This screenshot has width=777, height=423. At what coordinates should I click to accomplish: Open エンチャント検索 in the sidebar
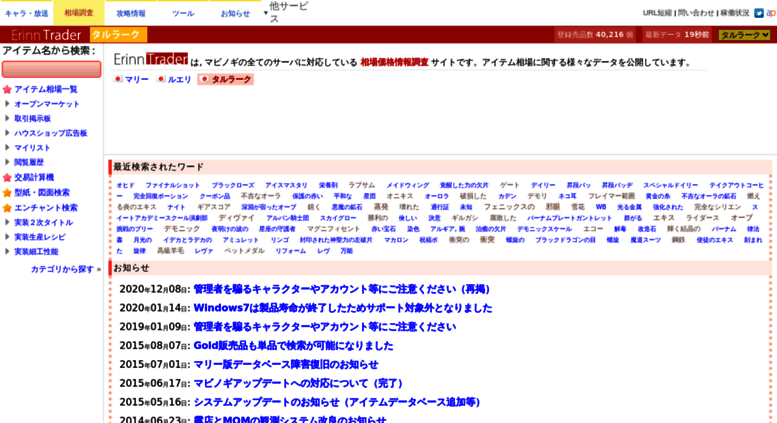tap(46, 208)
